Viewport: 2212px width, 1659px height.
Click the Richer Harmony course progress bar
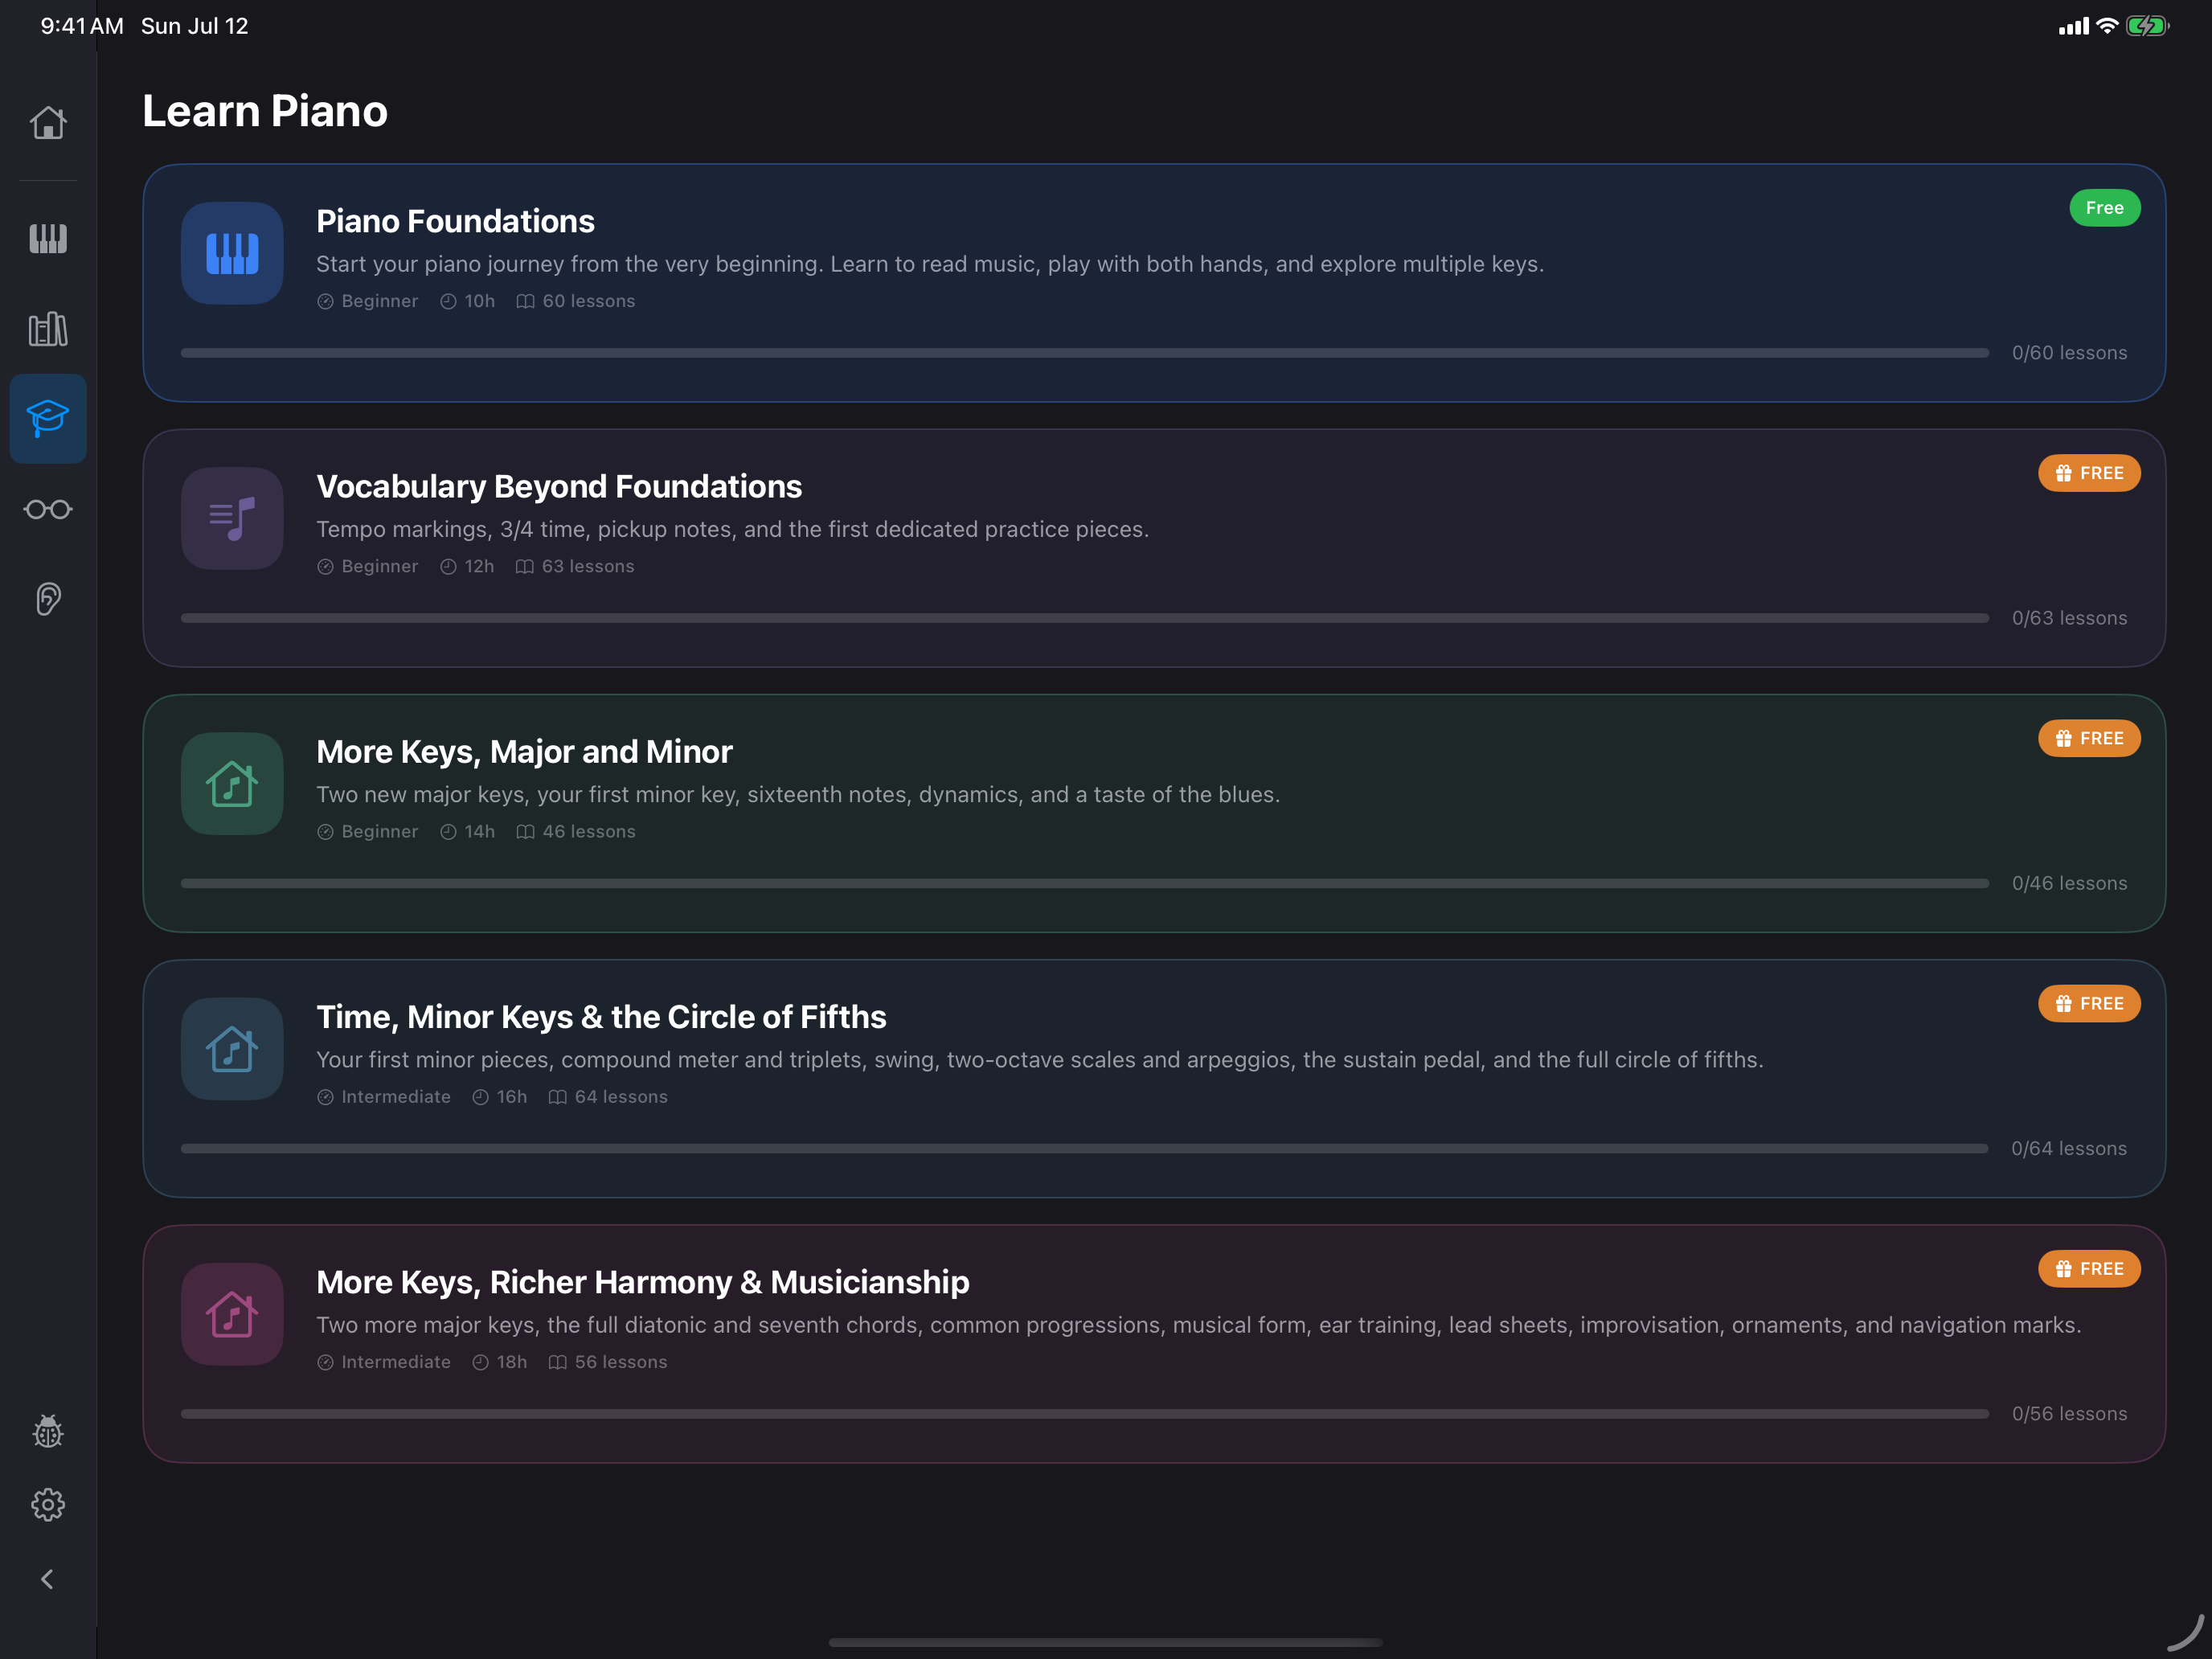(1084, 1414)
